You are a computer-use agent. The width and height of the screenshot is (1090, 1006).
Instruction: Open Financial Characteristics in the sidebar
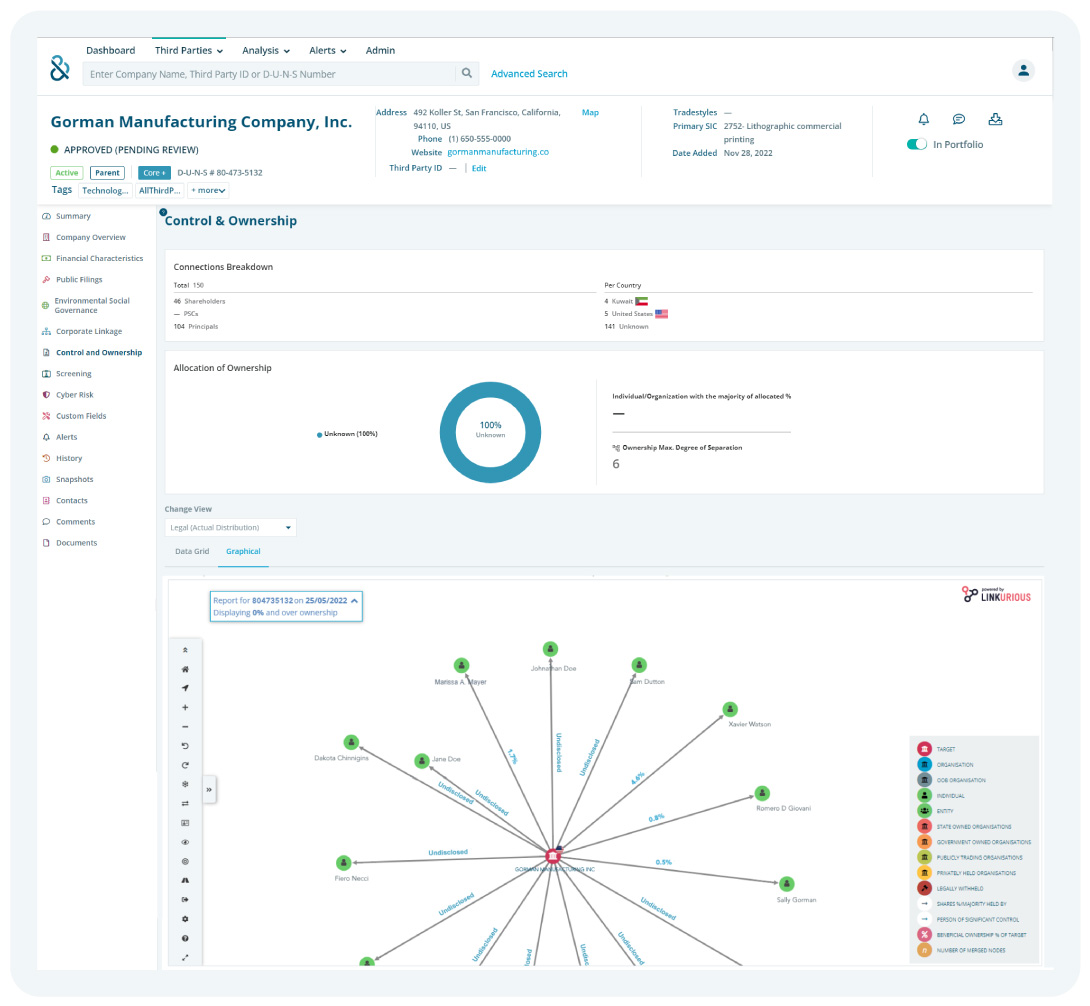coord(99,259)
